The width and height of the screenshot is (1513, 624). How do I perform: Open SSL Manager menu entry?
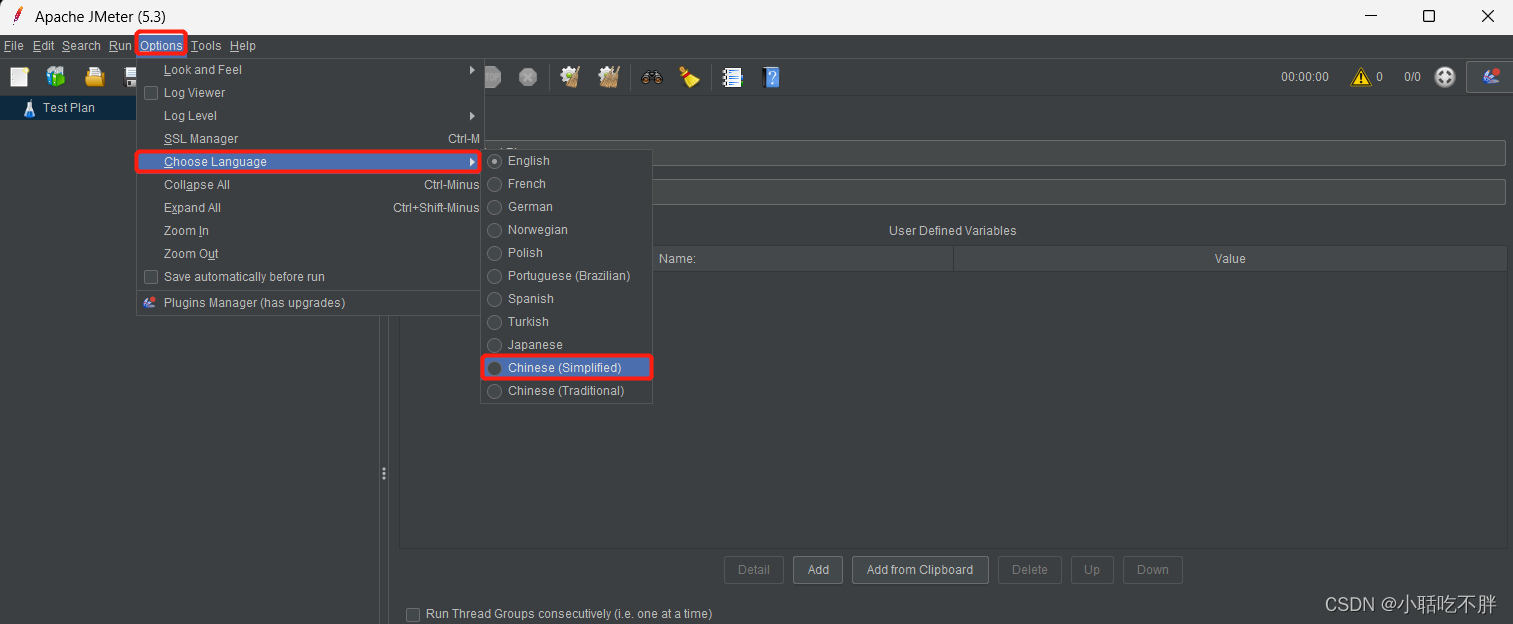(310, 139)
